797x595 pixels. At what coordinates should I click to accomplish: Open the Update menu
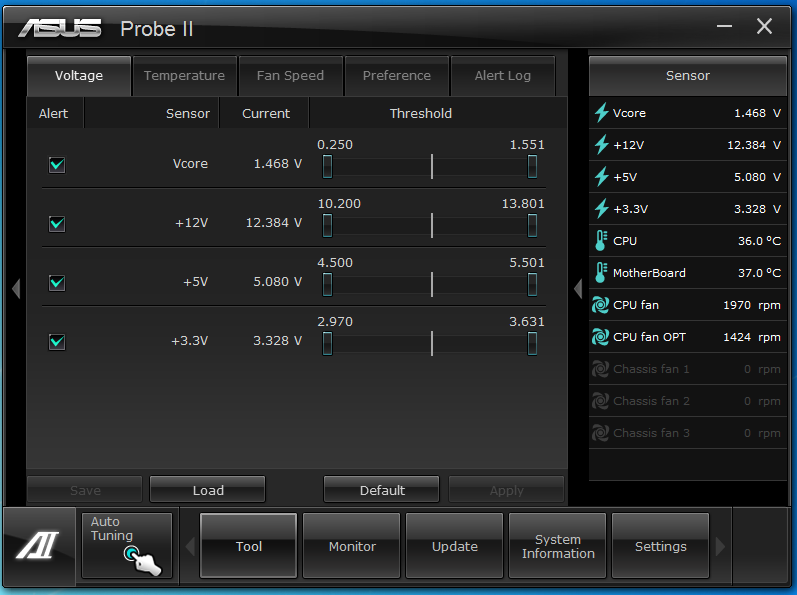[454, 546]
